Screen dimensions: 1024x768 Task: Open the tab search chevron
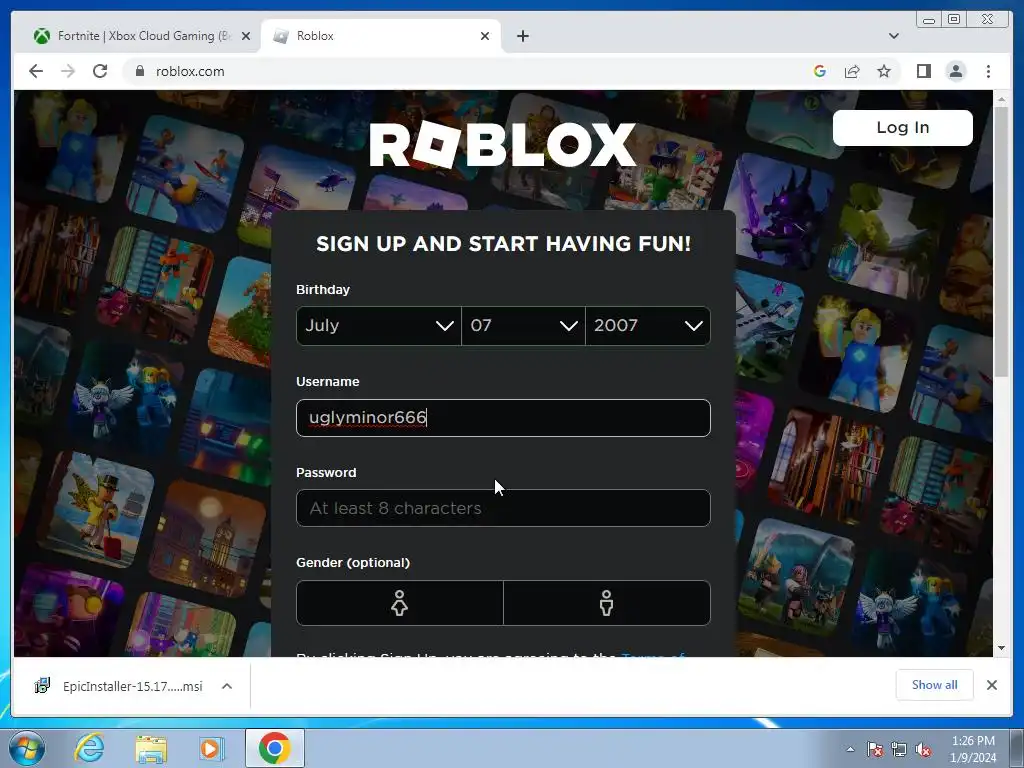click(x=893, y=36)
